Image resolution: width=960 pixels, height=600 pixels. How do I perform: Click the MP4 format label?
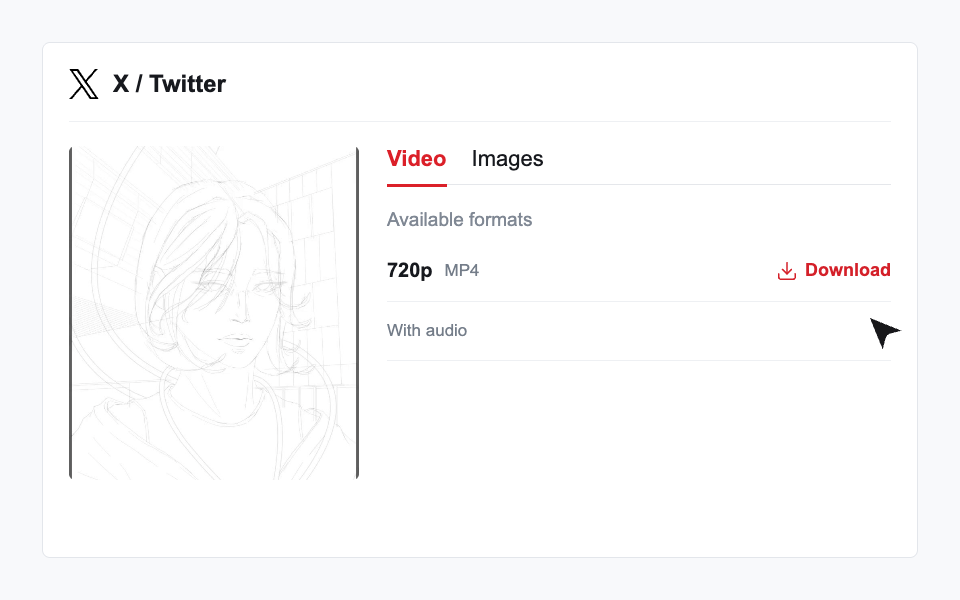(x=462, y=271)
